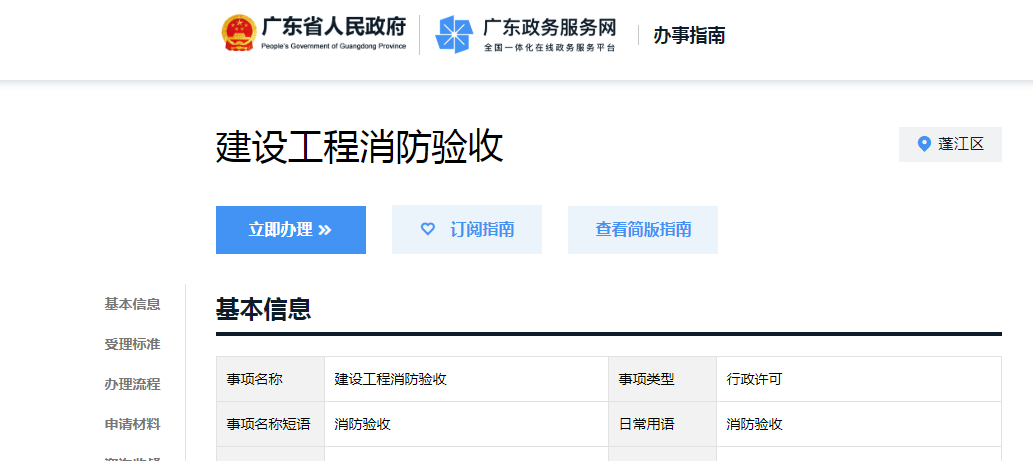Jump to 办理流程 in side navigation

(132, 385)
